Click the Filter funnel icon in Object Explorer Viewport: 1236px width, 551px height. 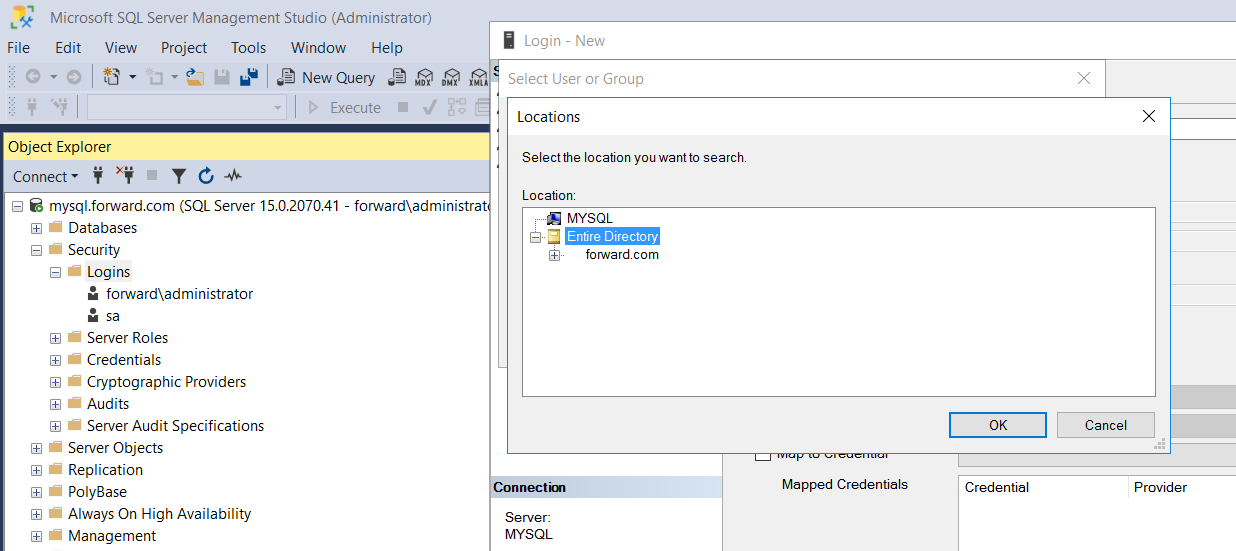179,176
